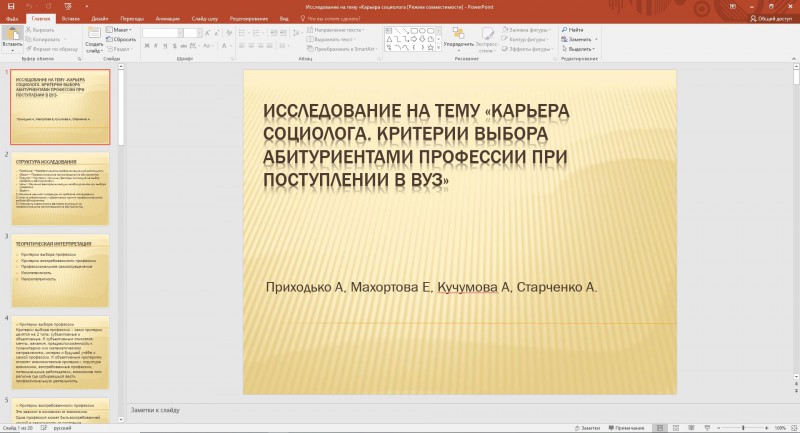Switch to the Слайд-шоу tab
This screenshot has height=433, width=800.
click(x=205, y=18)
